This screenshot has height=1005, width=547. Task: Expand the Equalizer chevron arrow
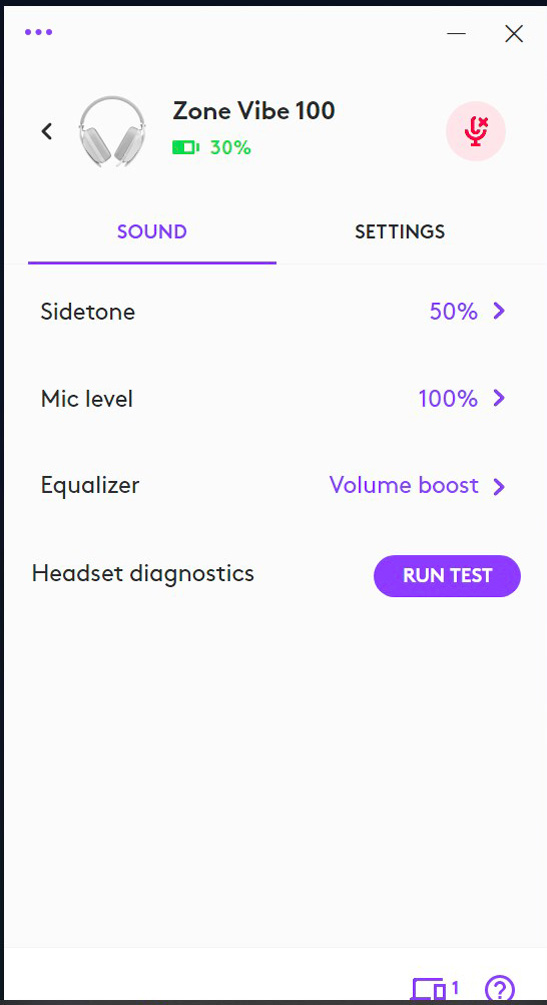pyautogui.click(x=499, y=486)
